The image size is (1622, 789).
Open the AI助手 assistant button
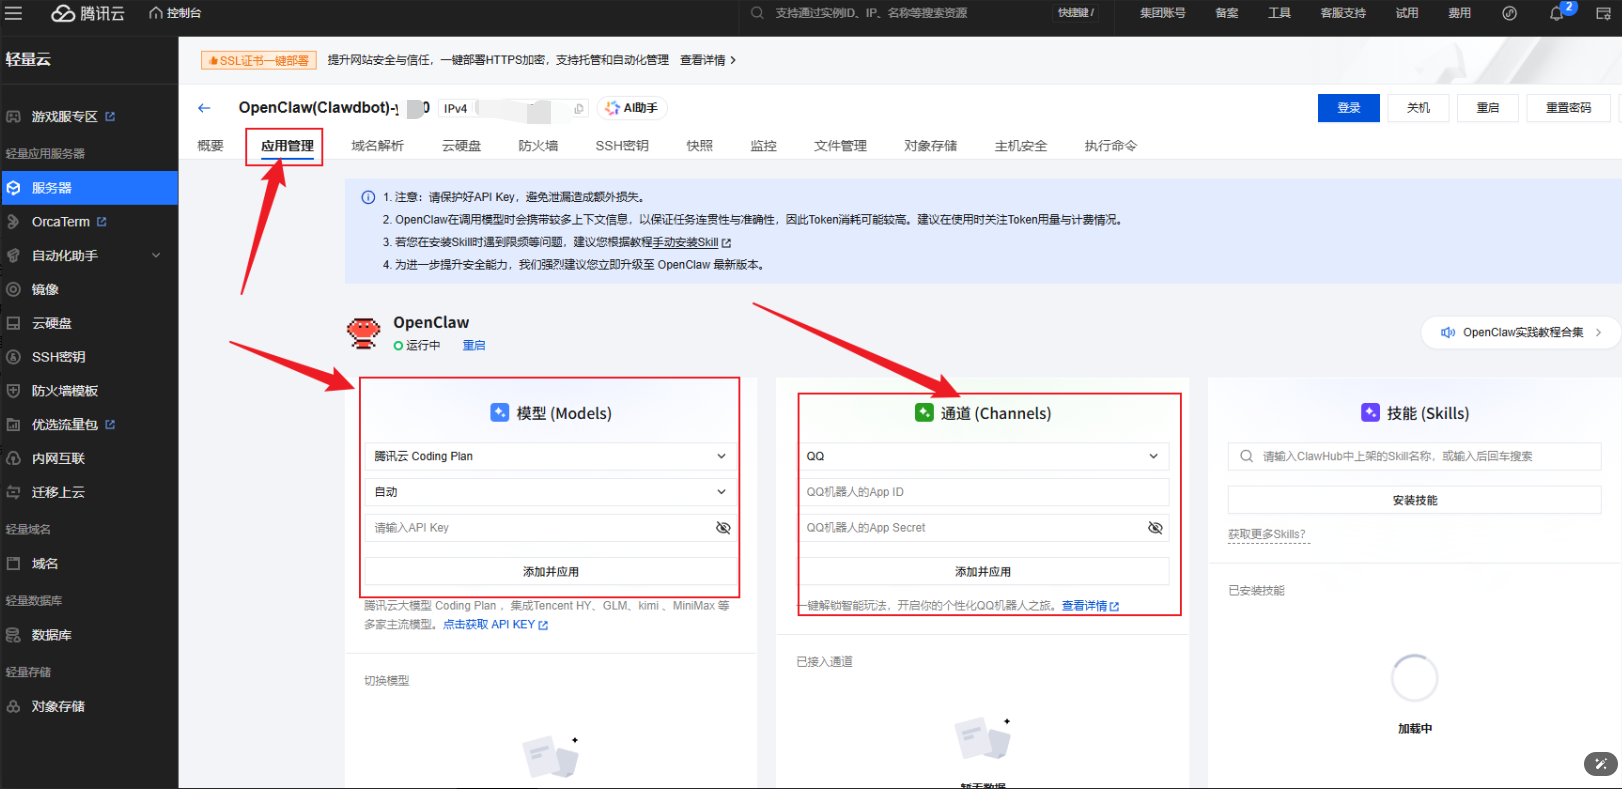(x=633, y=108)
